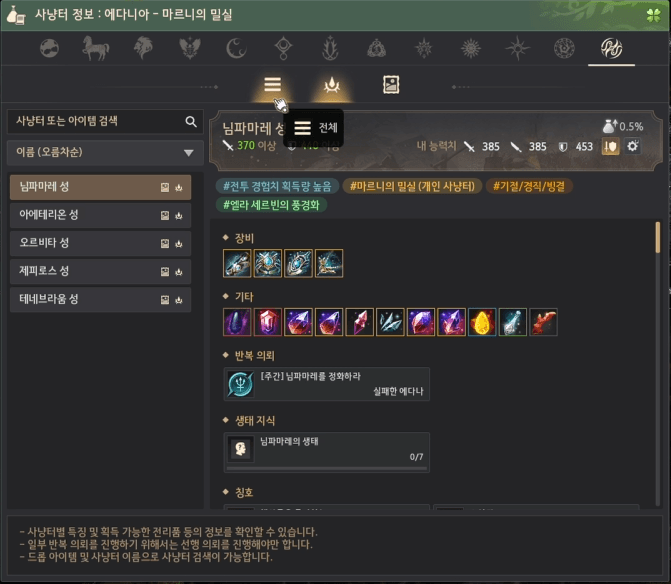Toggle the sword-shield stat display button
The image size is (671, 584).
coord(610,146)
